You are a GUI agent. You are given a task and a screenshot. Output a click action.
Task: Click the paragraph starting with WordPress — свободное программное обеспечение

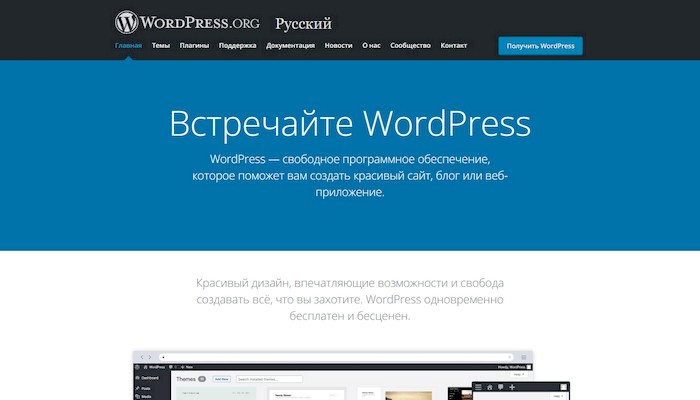pyautogui.click(x=350, y=175)
